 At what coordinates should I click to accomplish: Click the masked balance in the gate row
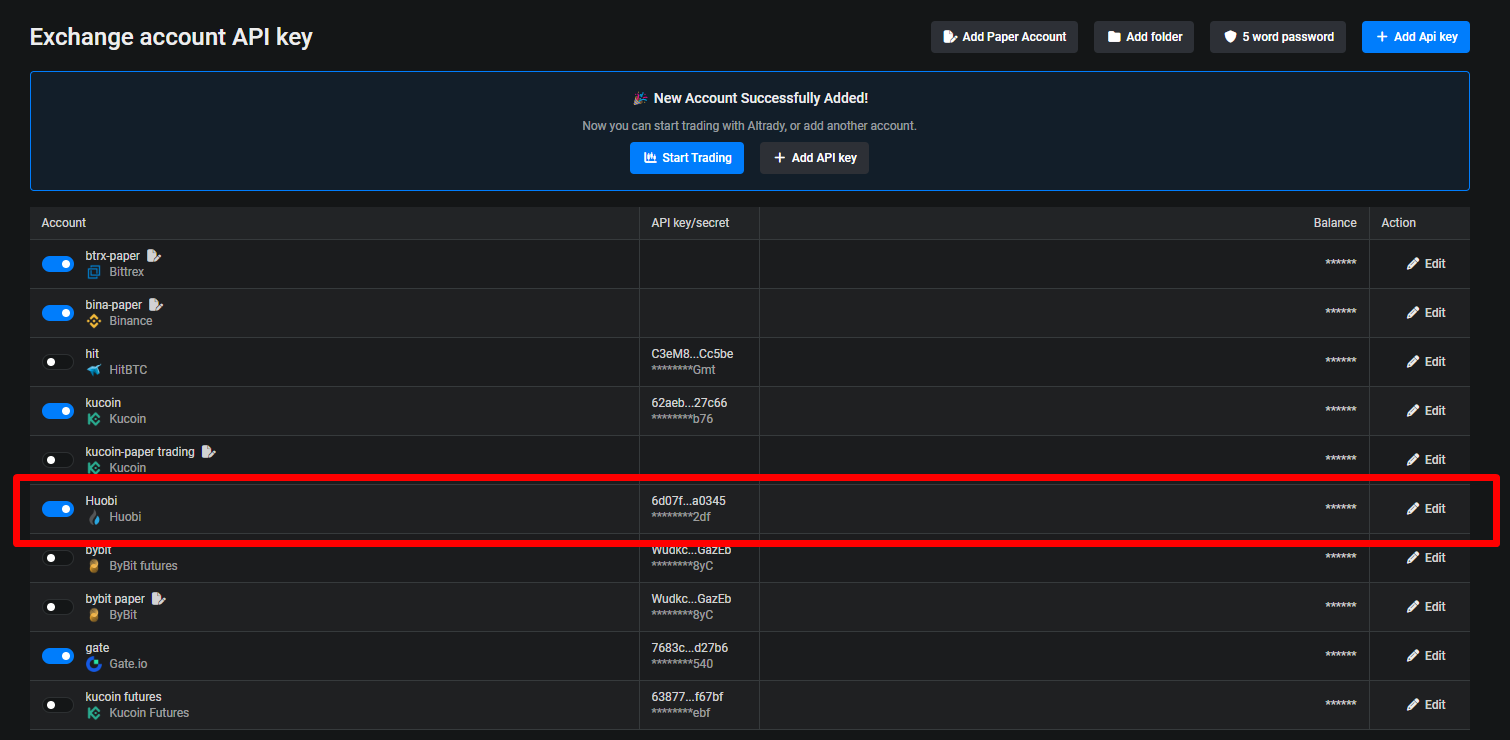click(x=1341, y=655)
